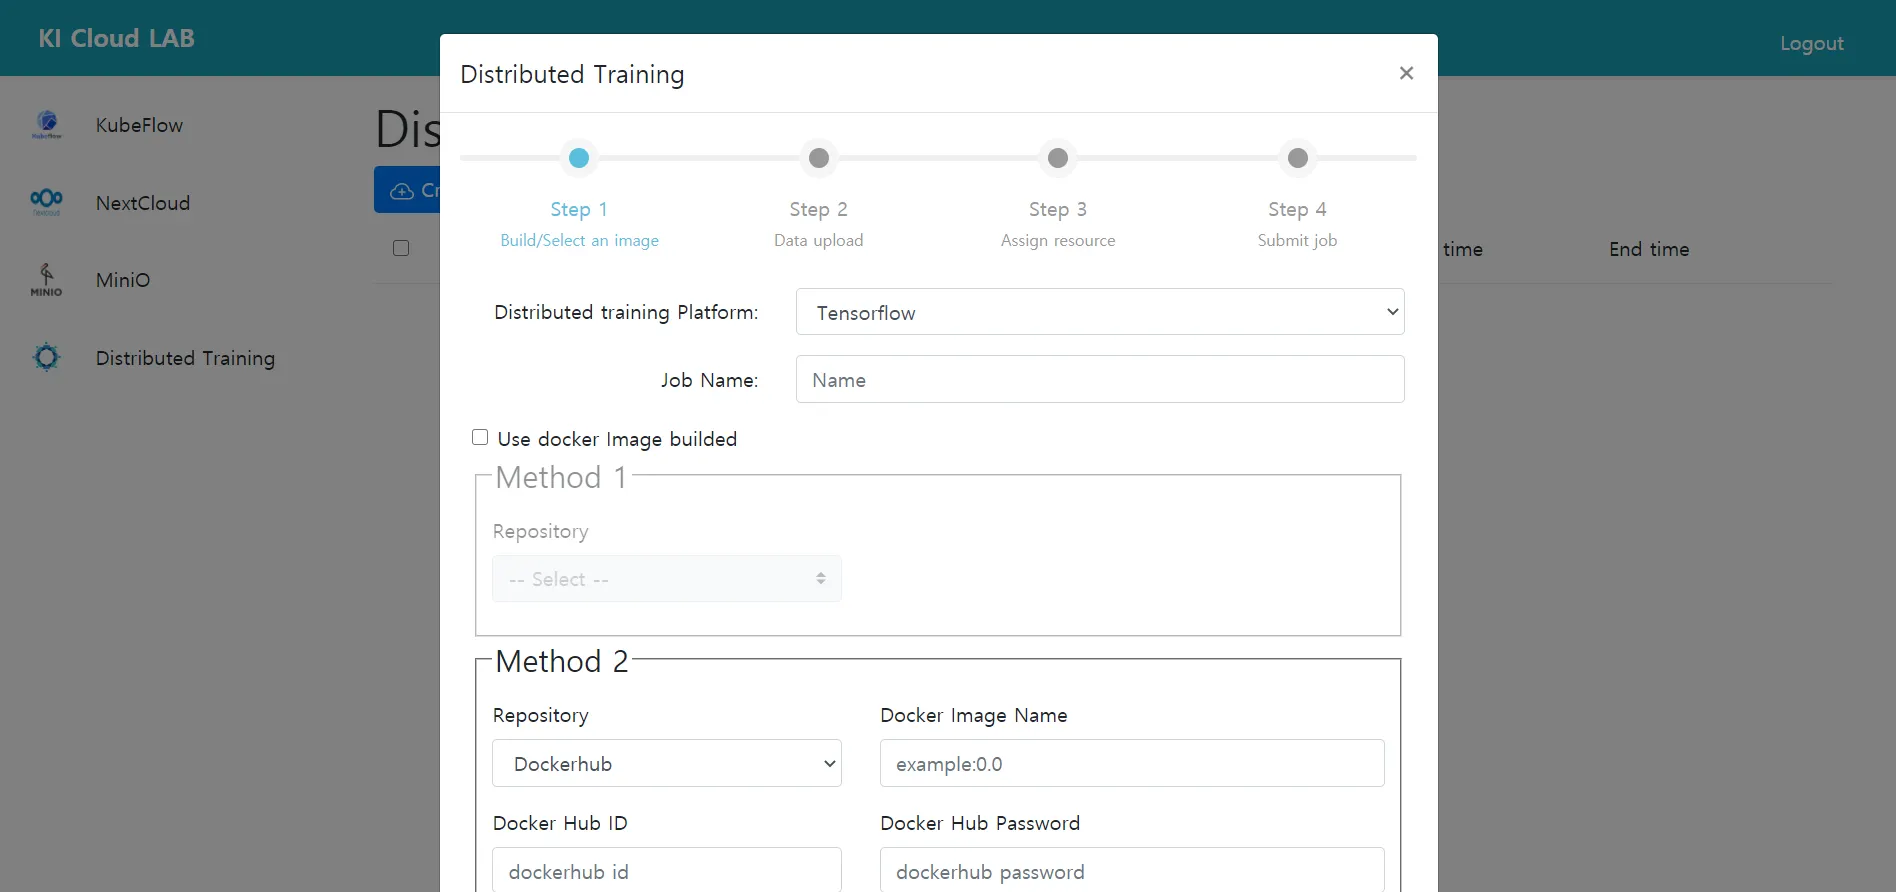Click the Method 2 legend heading
This screenshot has width=1896, height=892.
(562, 661)
